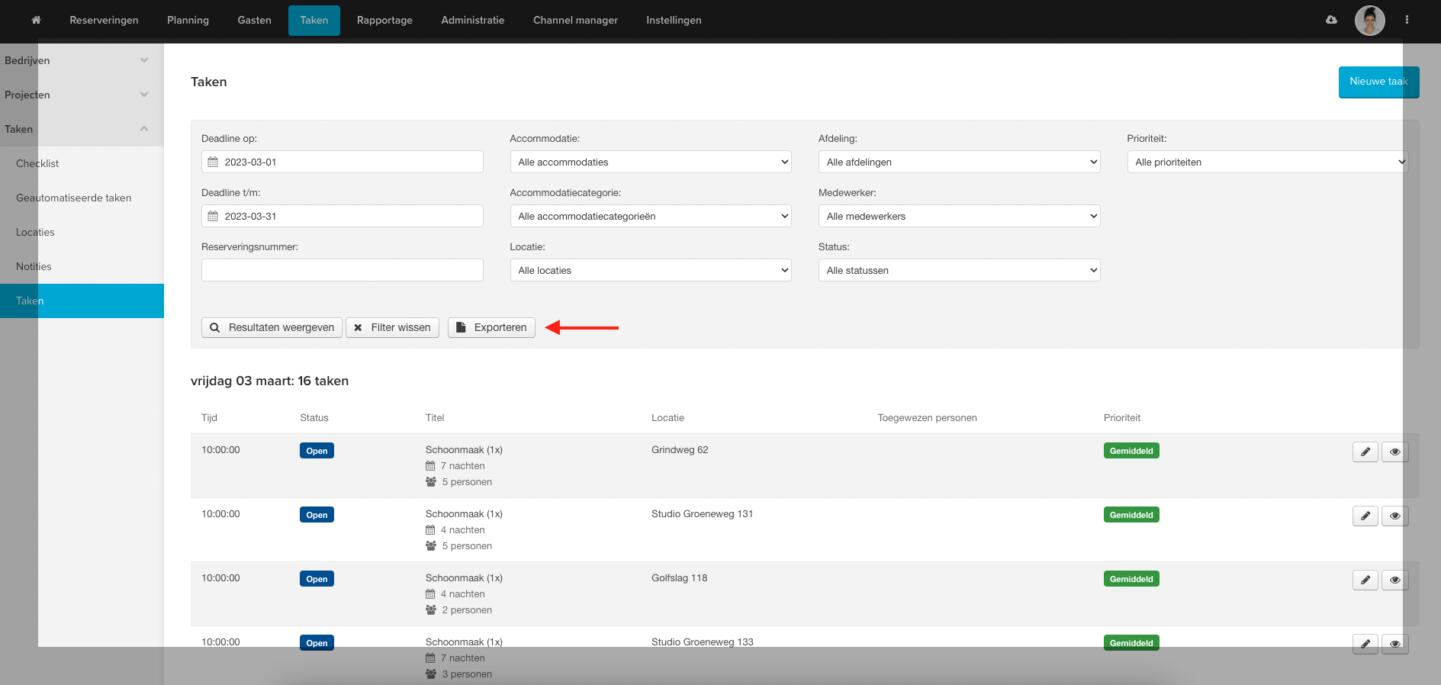Open the Rapportage menu
1441x685 pixels.
click(384, 20)
